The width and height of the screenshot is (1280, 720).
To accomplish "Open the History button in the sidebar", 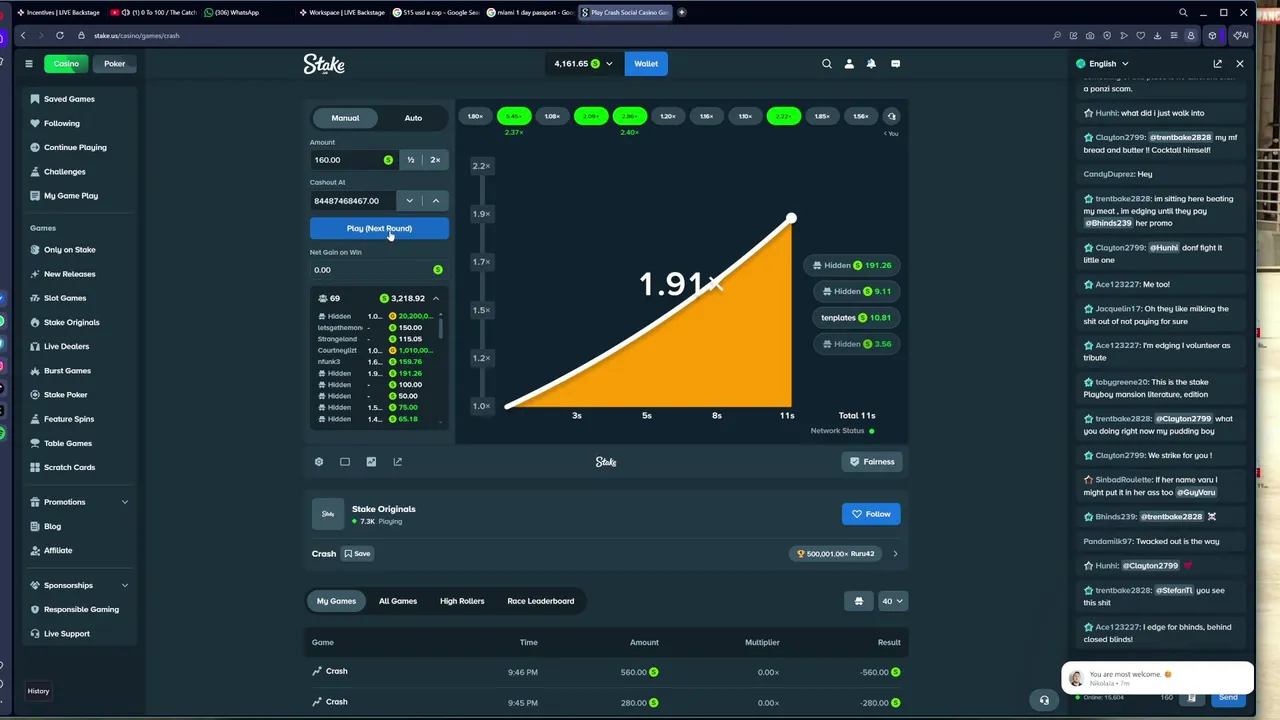I will (x=38, y=691).
